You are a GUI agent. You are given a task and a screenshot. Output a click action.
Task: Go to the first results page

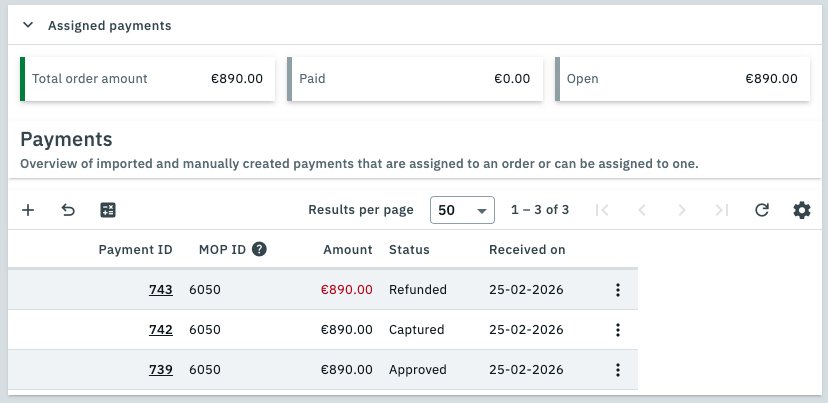click(602, 210)
